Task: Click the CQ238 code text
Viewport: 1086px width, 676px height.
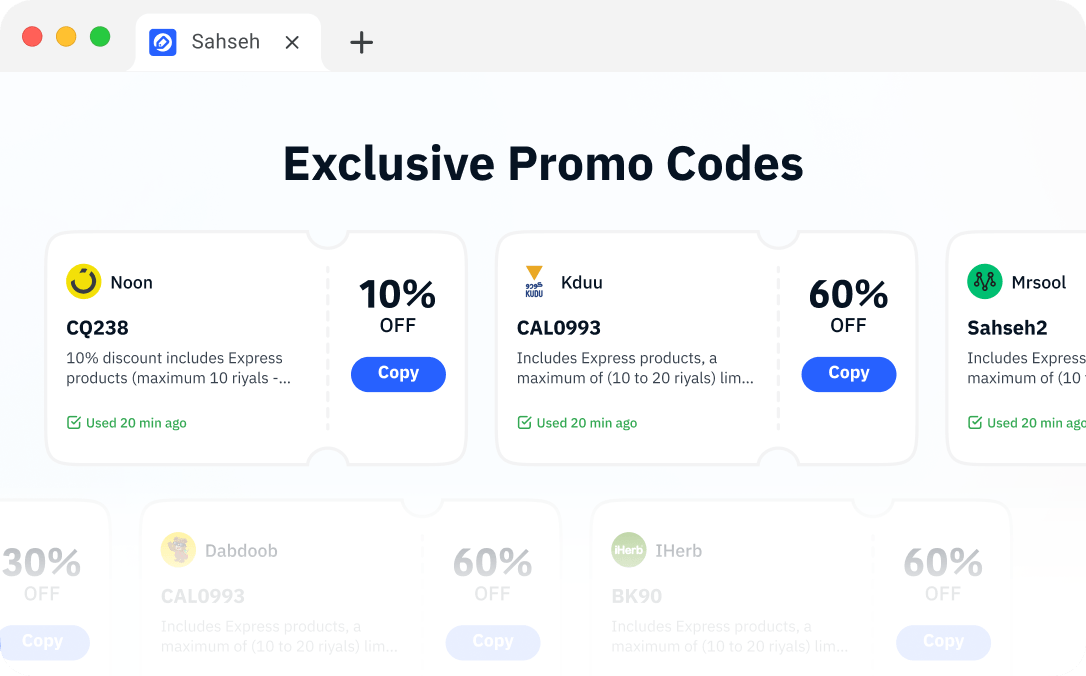Action: [x=97, y=328]
